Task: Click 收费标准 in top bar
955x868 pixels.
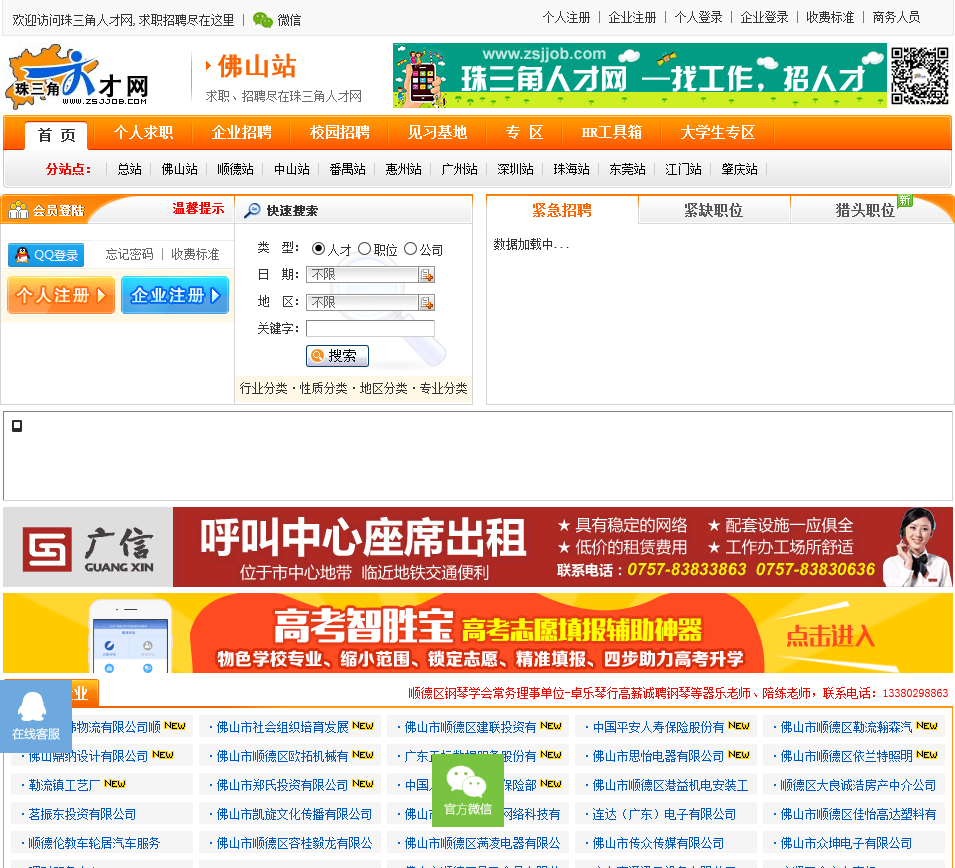Action: point(830,18)
